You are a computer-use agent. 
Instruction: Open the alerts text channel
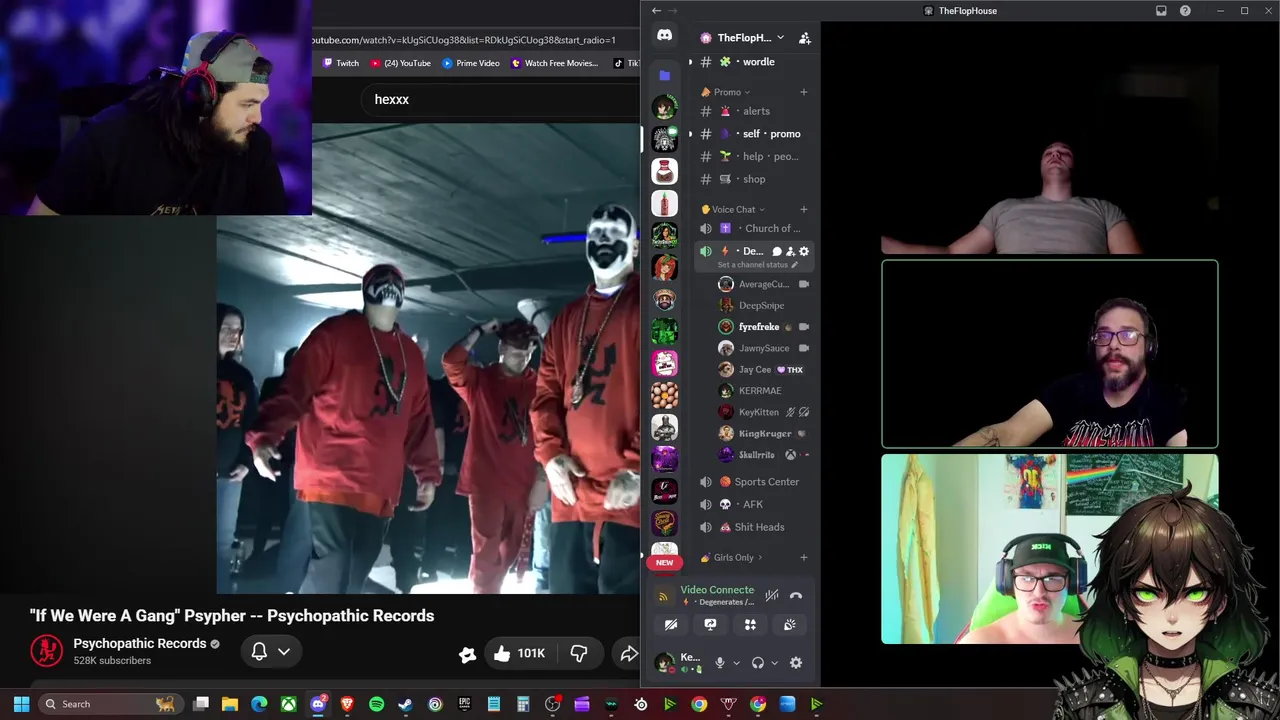point(754,111)
